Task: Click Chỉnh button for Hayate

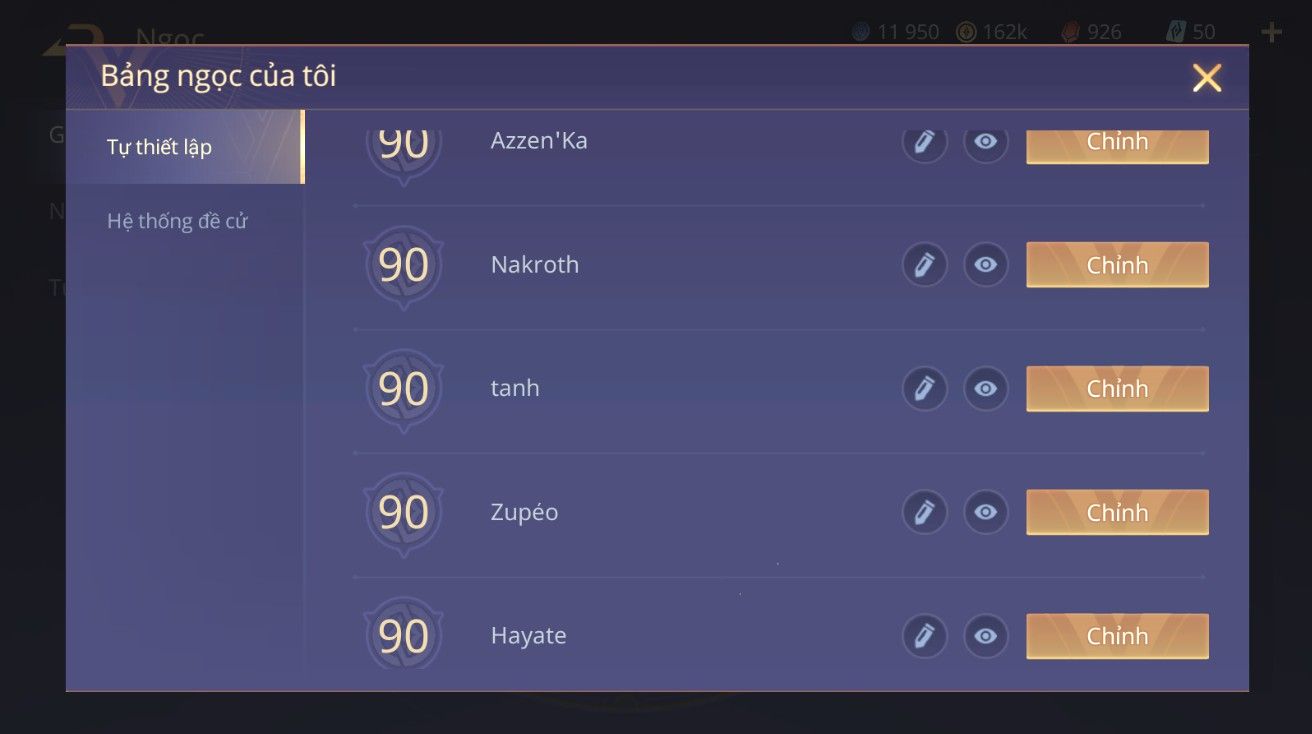Action: coord(1117,636)
